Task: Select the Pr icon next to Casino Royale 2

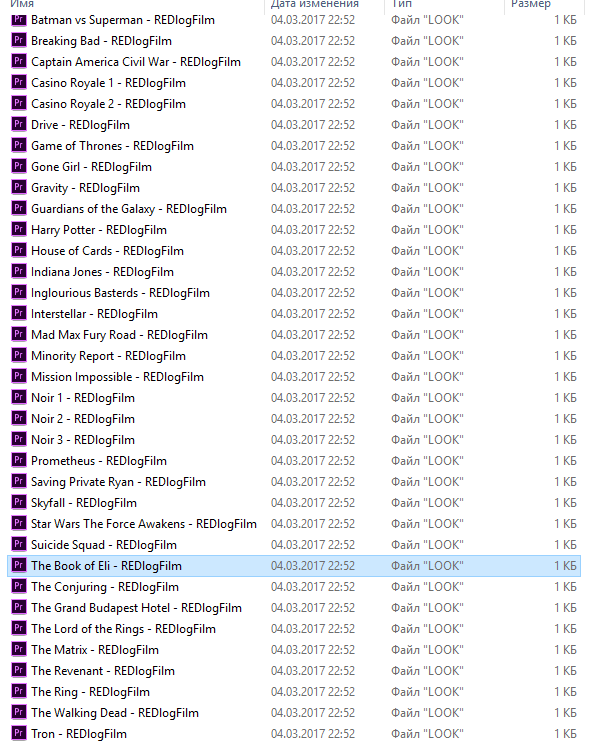Action: click(x=19, y=104)
